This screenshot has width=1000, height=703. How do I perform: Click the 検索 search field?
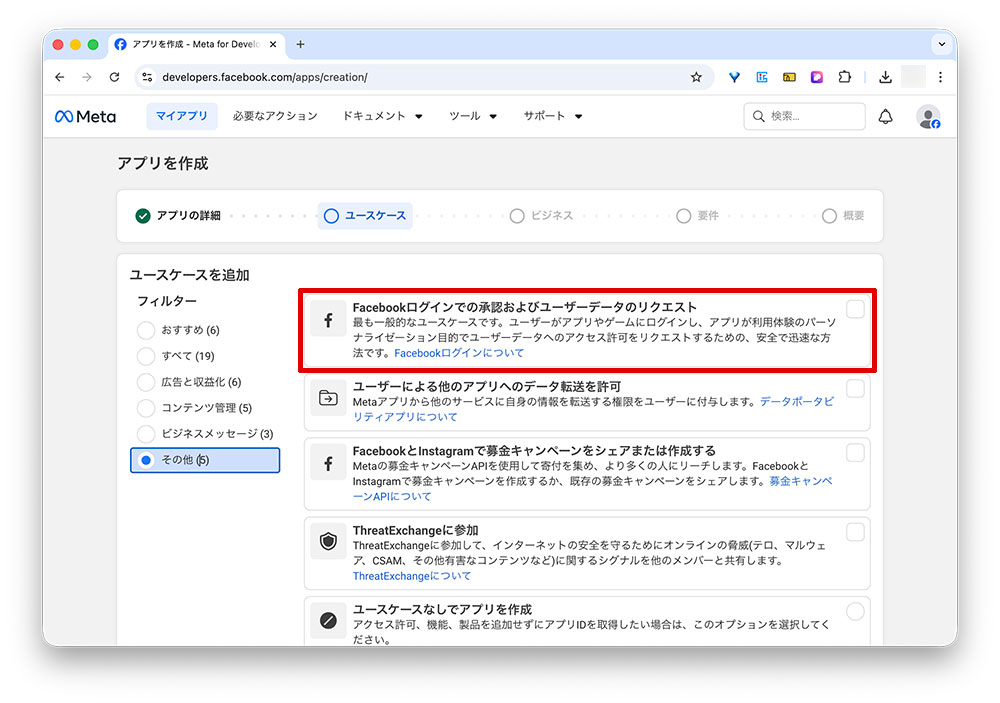coord(804,116)
